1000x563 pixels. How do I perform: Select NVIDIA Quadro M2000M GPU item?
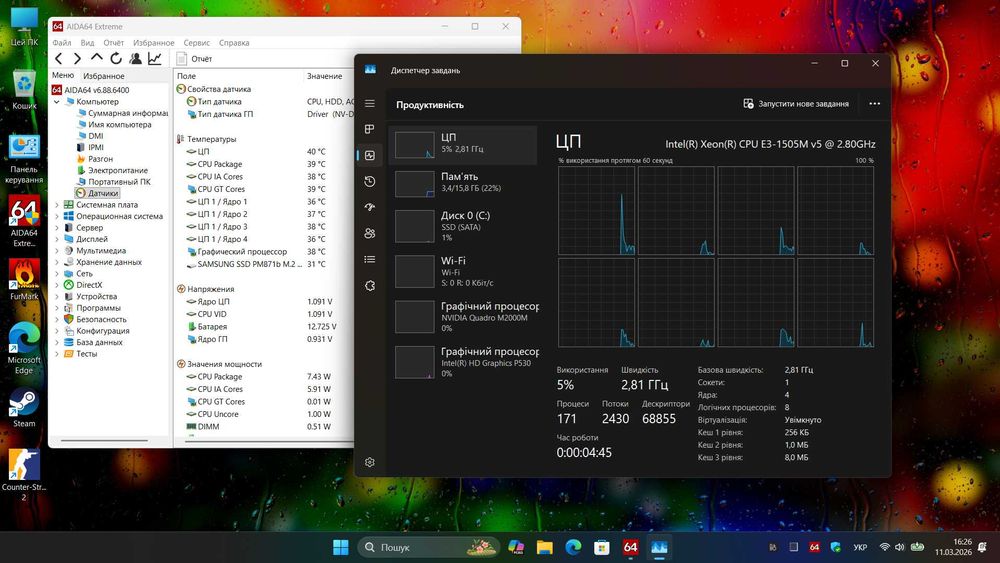click(464, 317)
